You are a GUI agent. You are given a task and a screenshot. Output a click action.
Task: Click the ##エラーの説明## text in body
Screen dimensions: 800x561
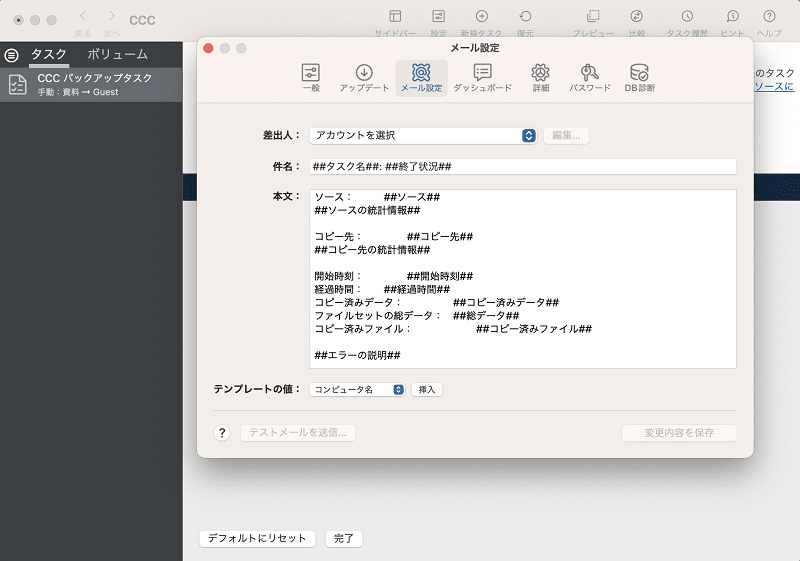point(358,355)
